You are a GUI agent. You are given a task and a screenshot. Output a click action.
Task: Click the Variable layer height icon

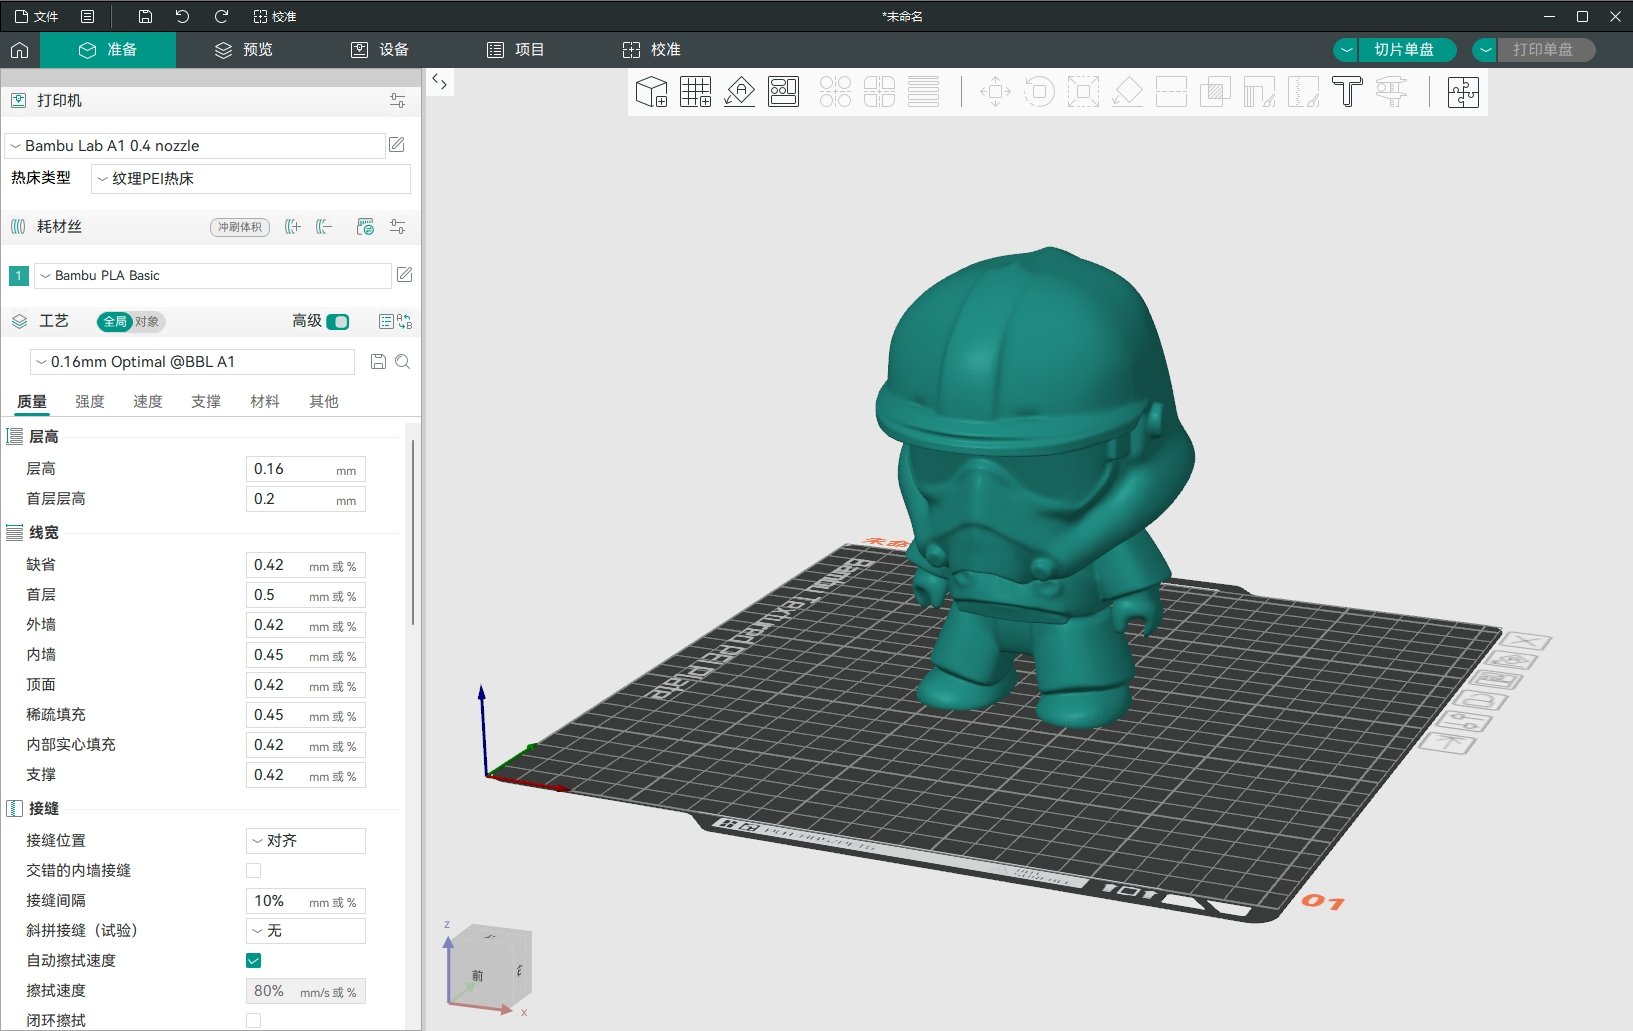pos(923,92)
